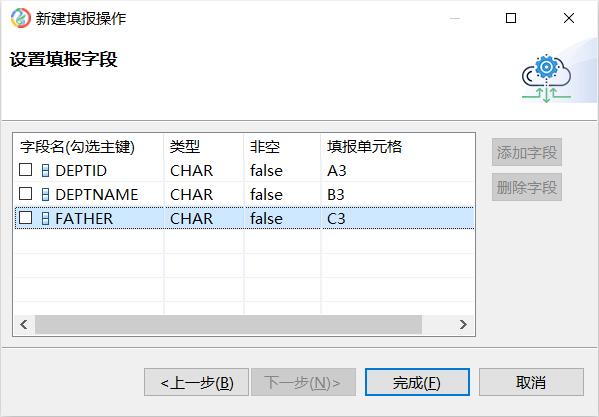Check DEPTNAME as primary key
The image size is (599, 417).
(x=26, y=194)
